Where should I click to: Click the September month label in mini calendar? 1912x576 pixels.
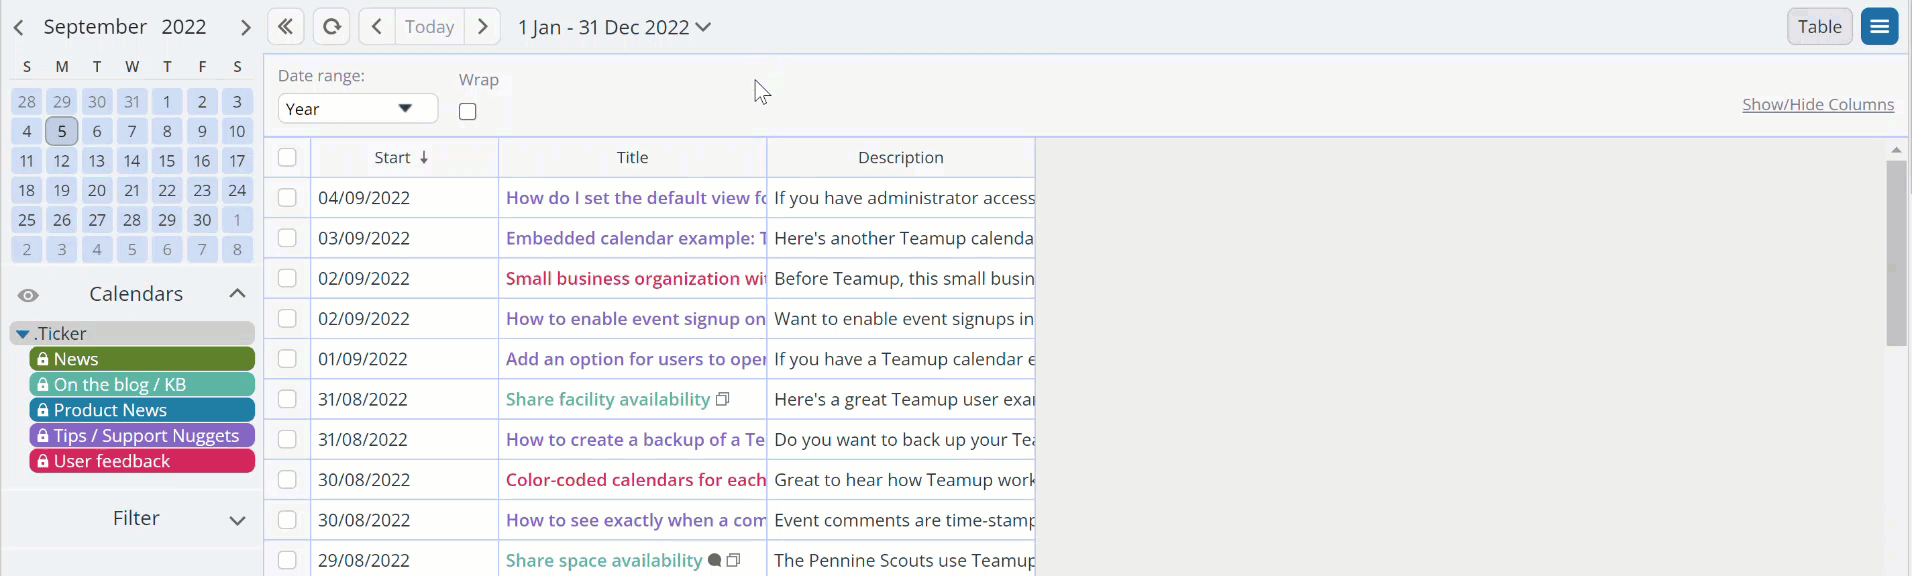(95, 27)
